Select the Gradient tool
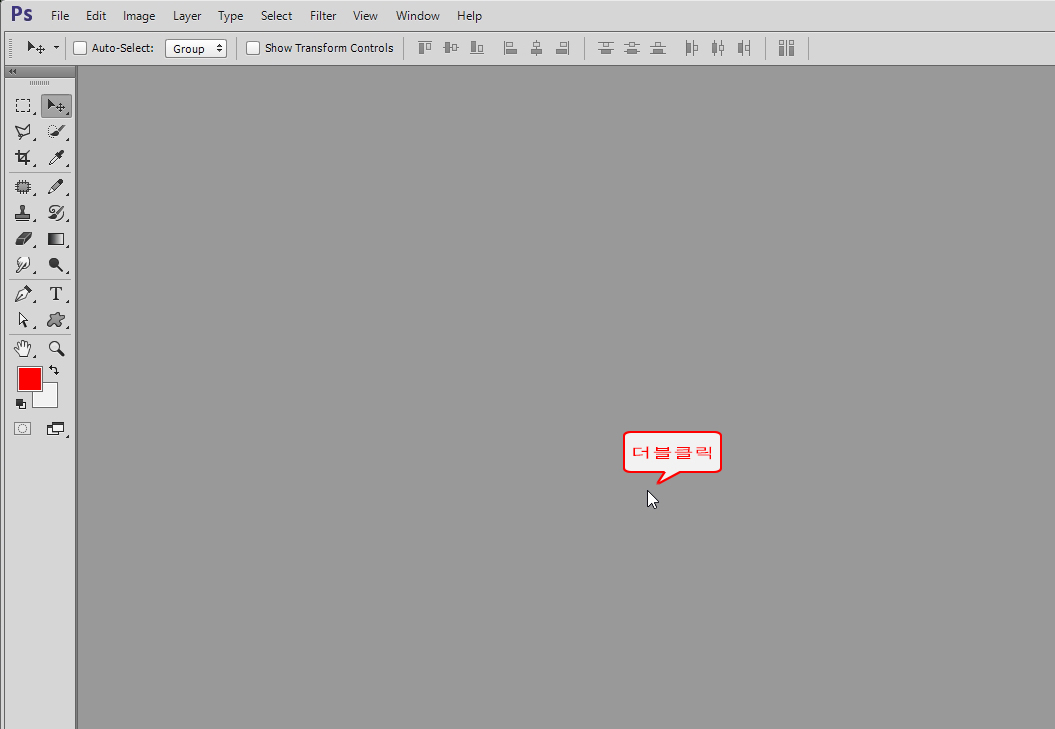The width and height of the screenshot is (1055, 729). [x=56, y=239]
